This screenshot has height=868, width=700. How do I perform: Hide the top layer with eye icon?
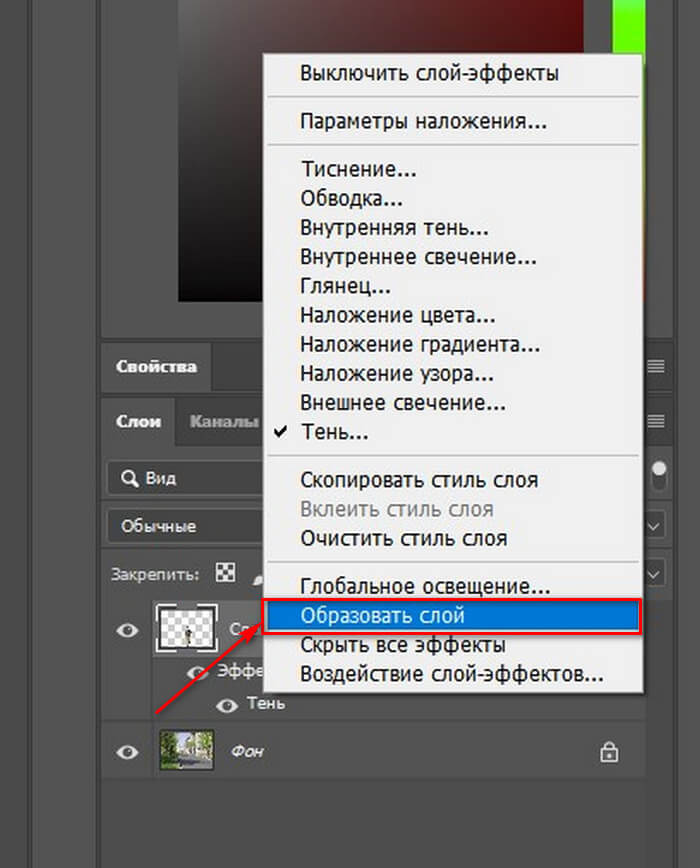pyautogui.click(x=127, y=630)
